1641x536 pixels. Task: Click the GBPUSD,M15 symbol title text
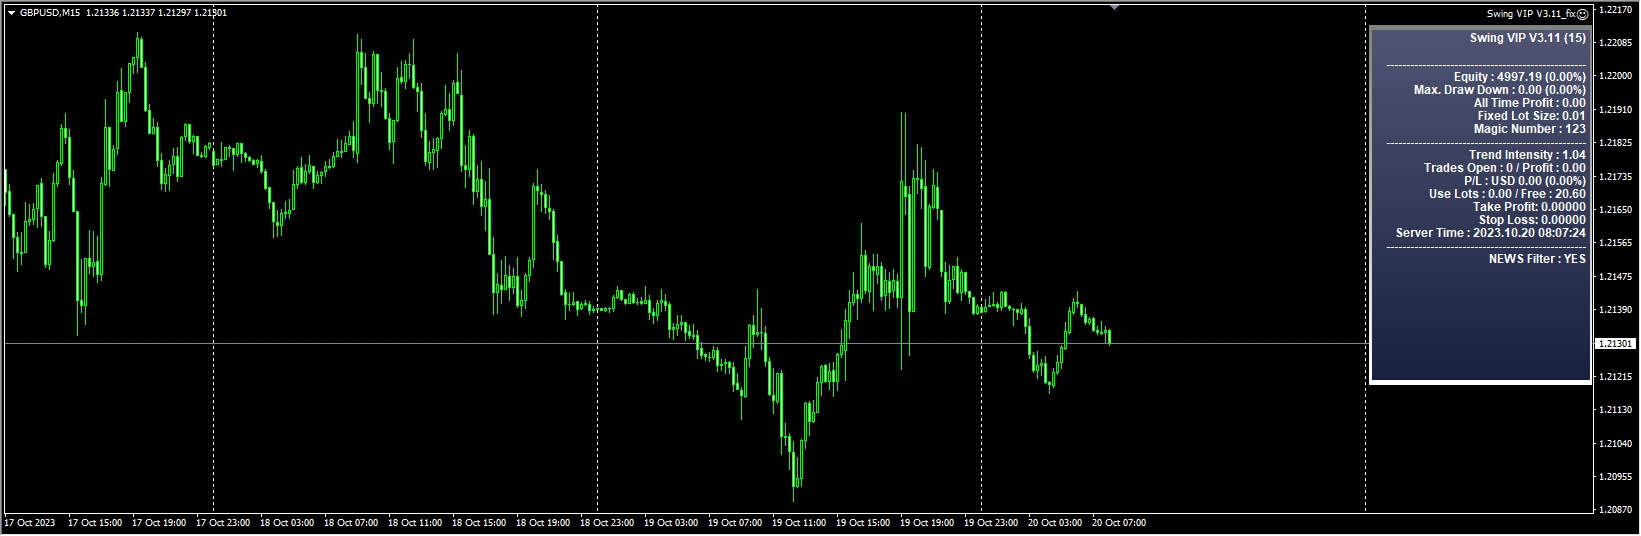coord(49,13)
